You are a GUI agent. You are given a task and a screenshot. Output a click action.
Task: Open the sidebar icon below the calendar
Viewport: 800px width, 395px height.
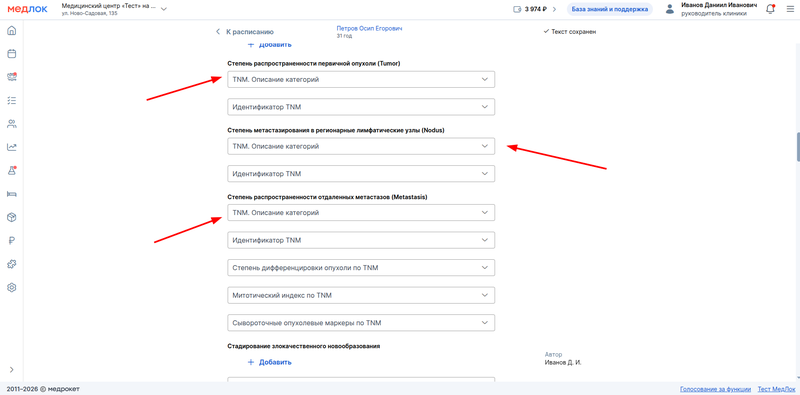tap(12, 77)
